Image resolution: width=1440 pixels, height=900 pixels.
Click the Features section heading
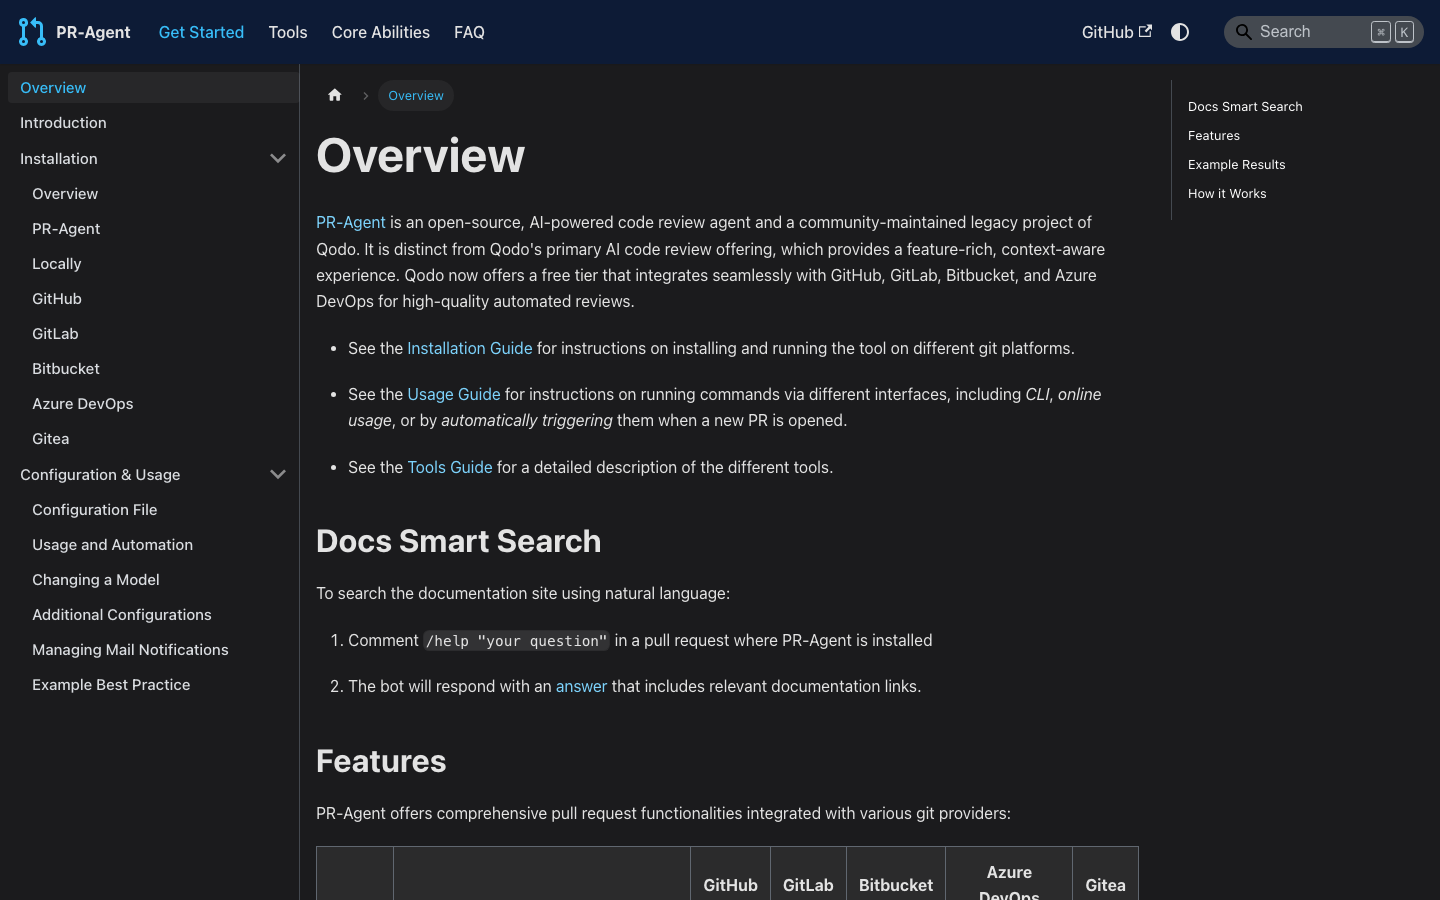coord(381,761)
